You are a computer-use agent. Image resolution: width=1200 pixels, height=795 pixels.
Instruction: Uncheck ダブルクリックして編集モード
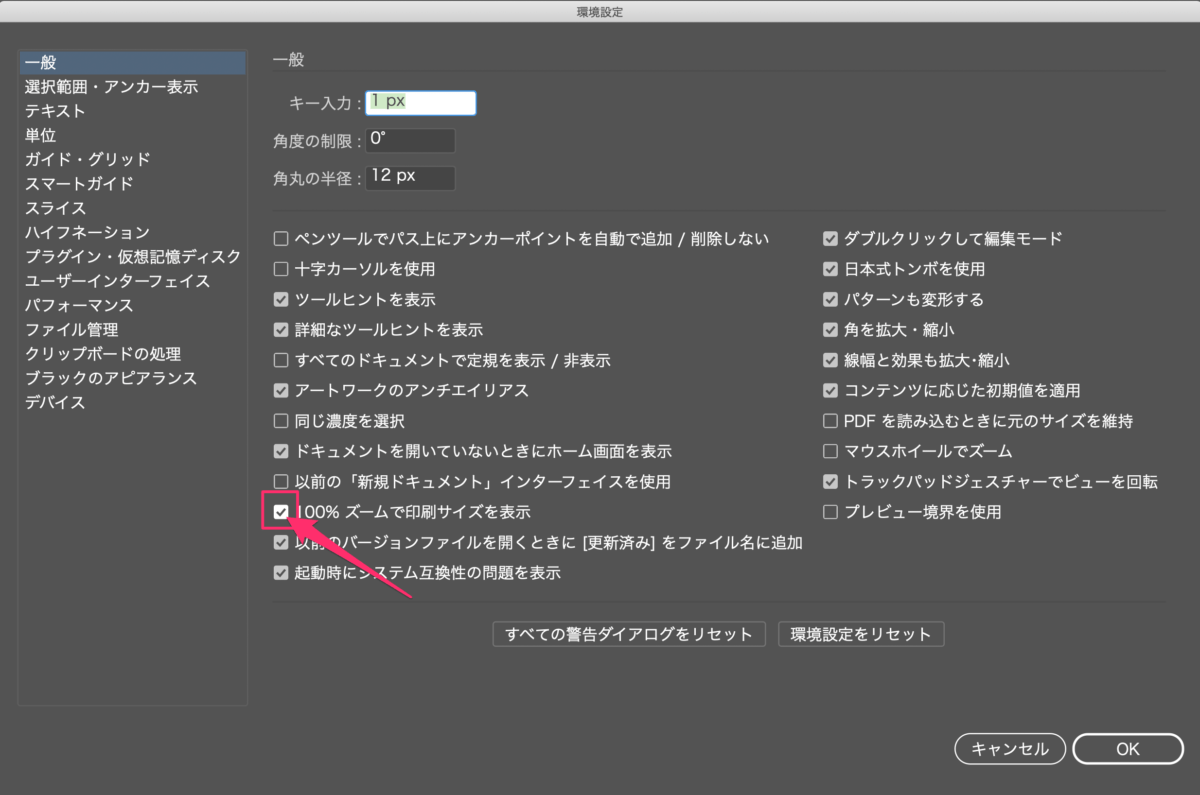coord(830,239)
